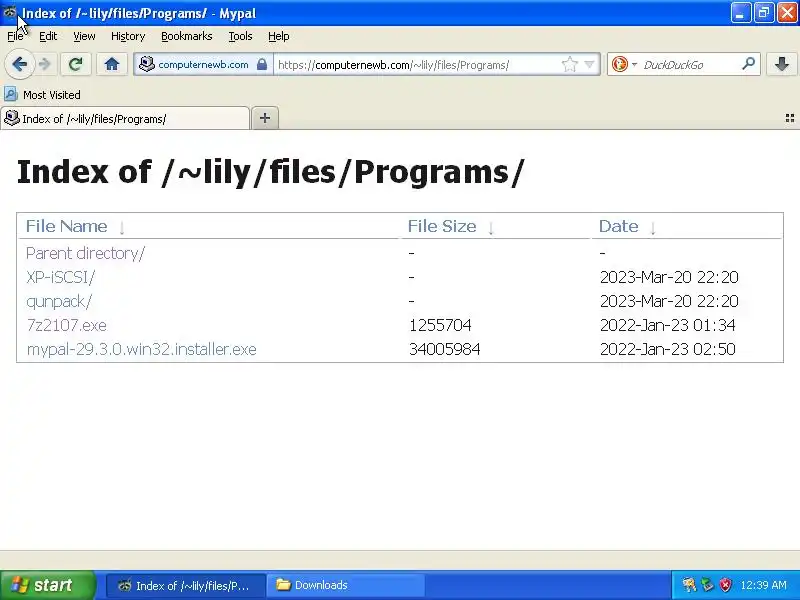The height and width of the screenshot is (600, 800).
Task: Sort by File Size column header
Action: (x=442, y=226)
